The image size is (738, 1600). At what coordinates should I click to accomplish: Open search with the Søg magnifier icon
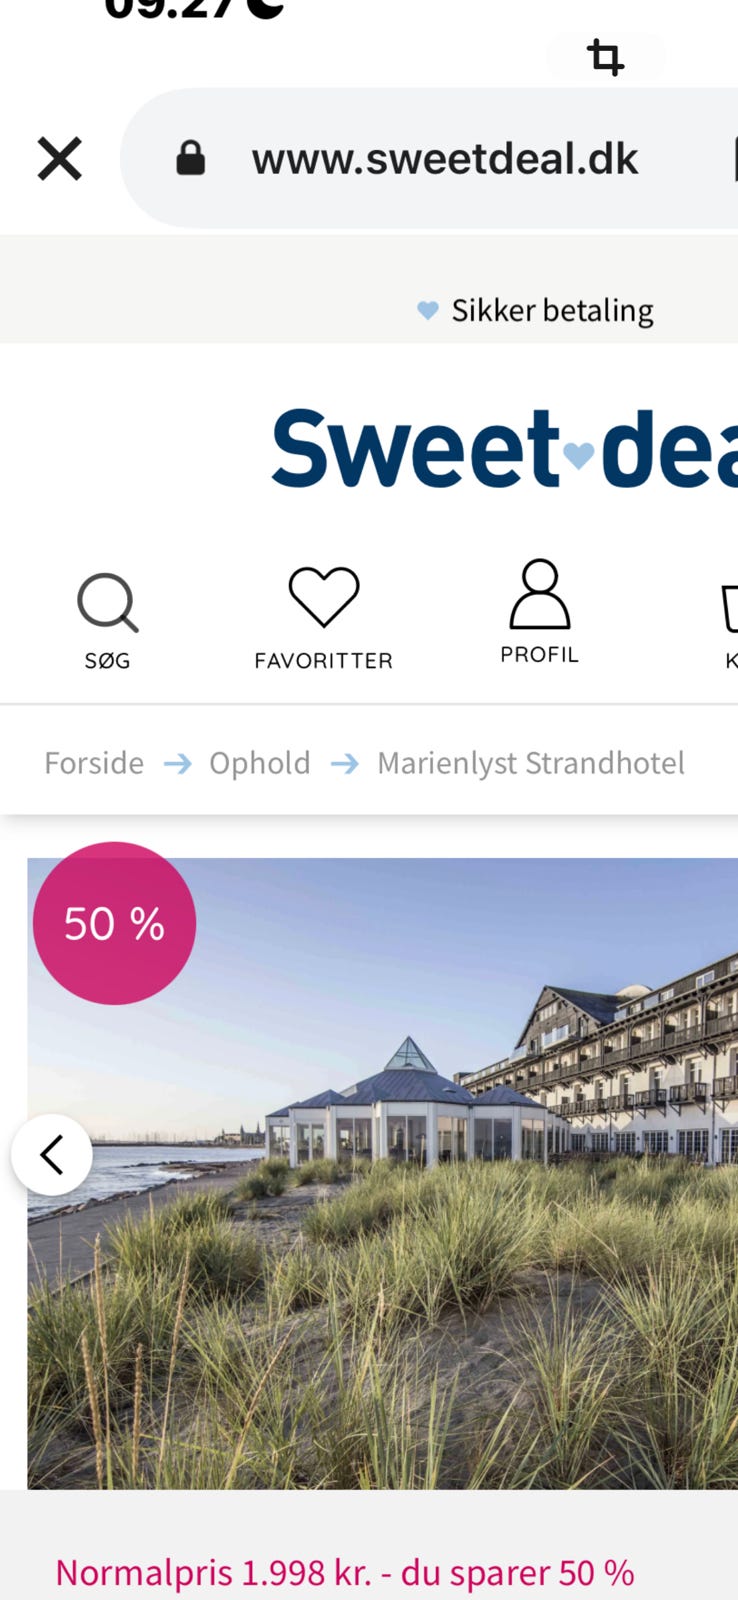coord(108,602)
